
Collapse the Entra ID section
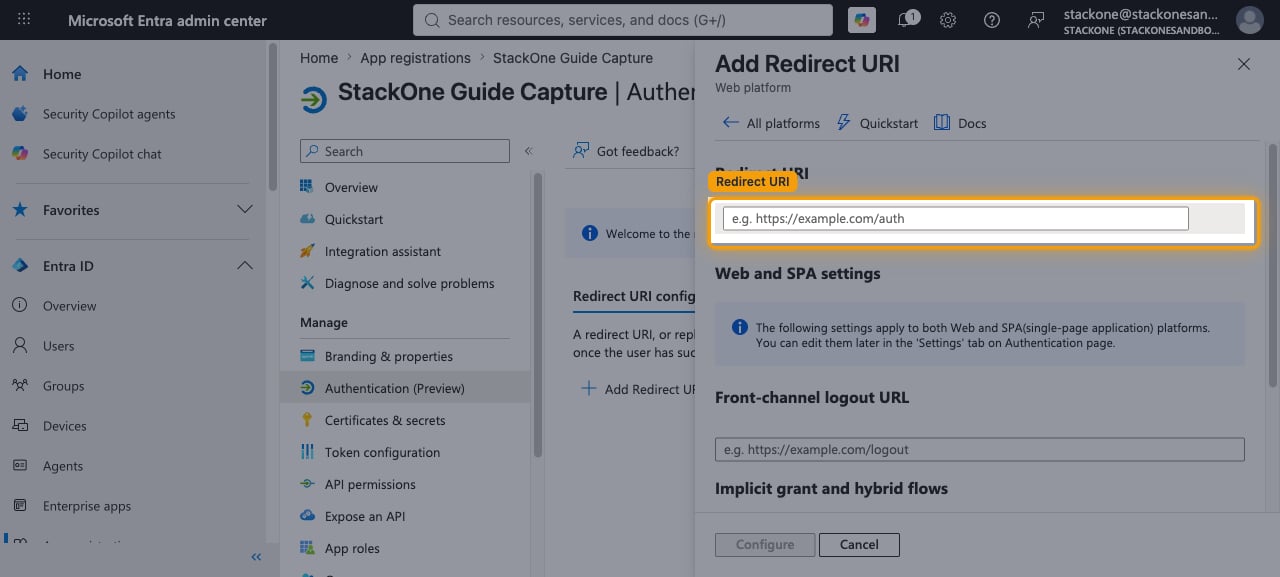click(x=244, y=266)
